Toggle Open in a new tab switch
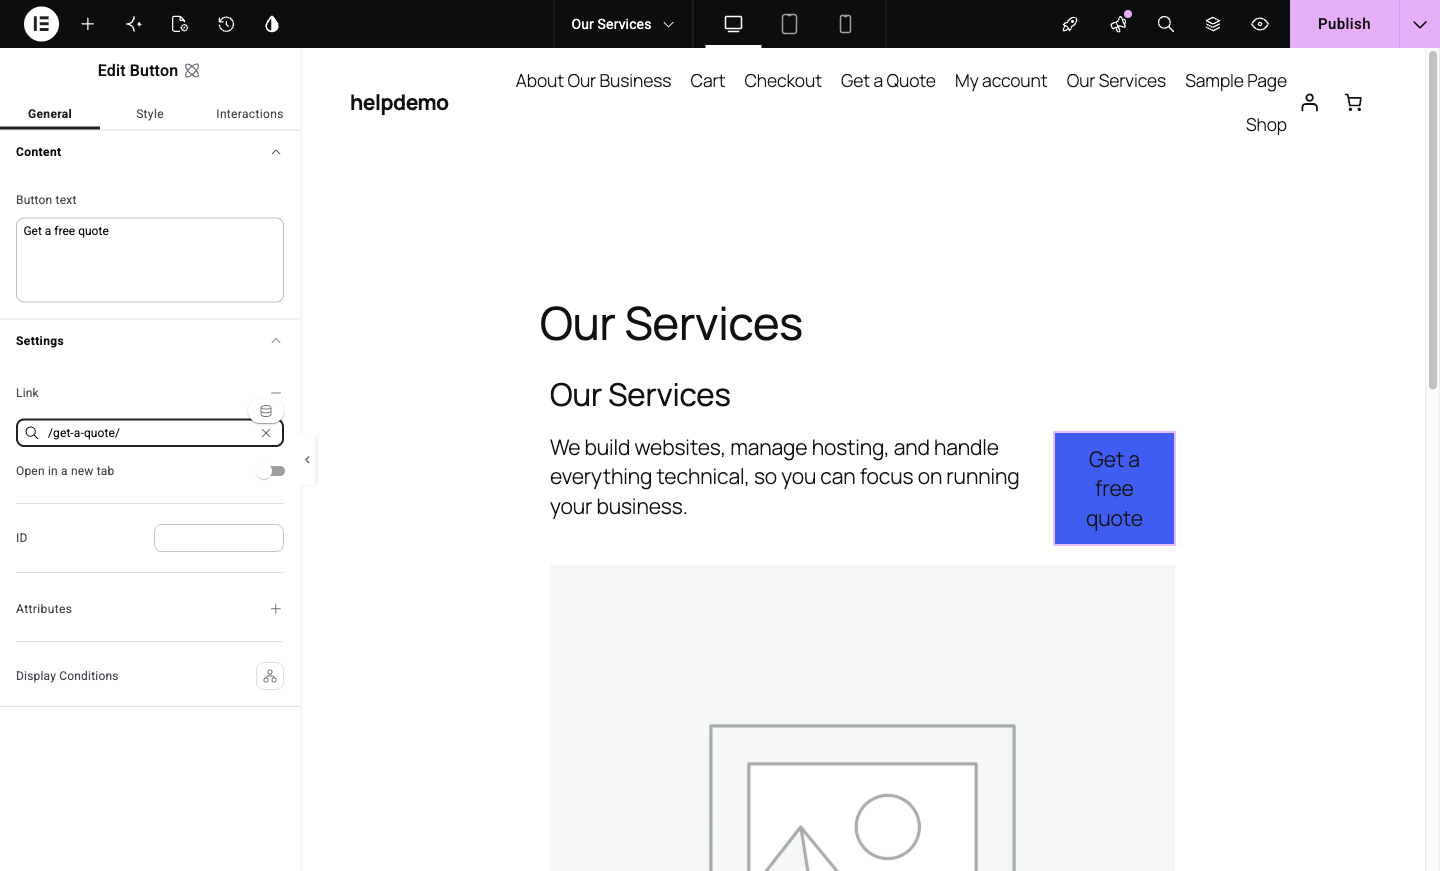Screen dimensions: 1440x871 coord(271,471)
